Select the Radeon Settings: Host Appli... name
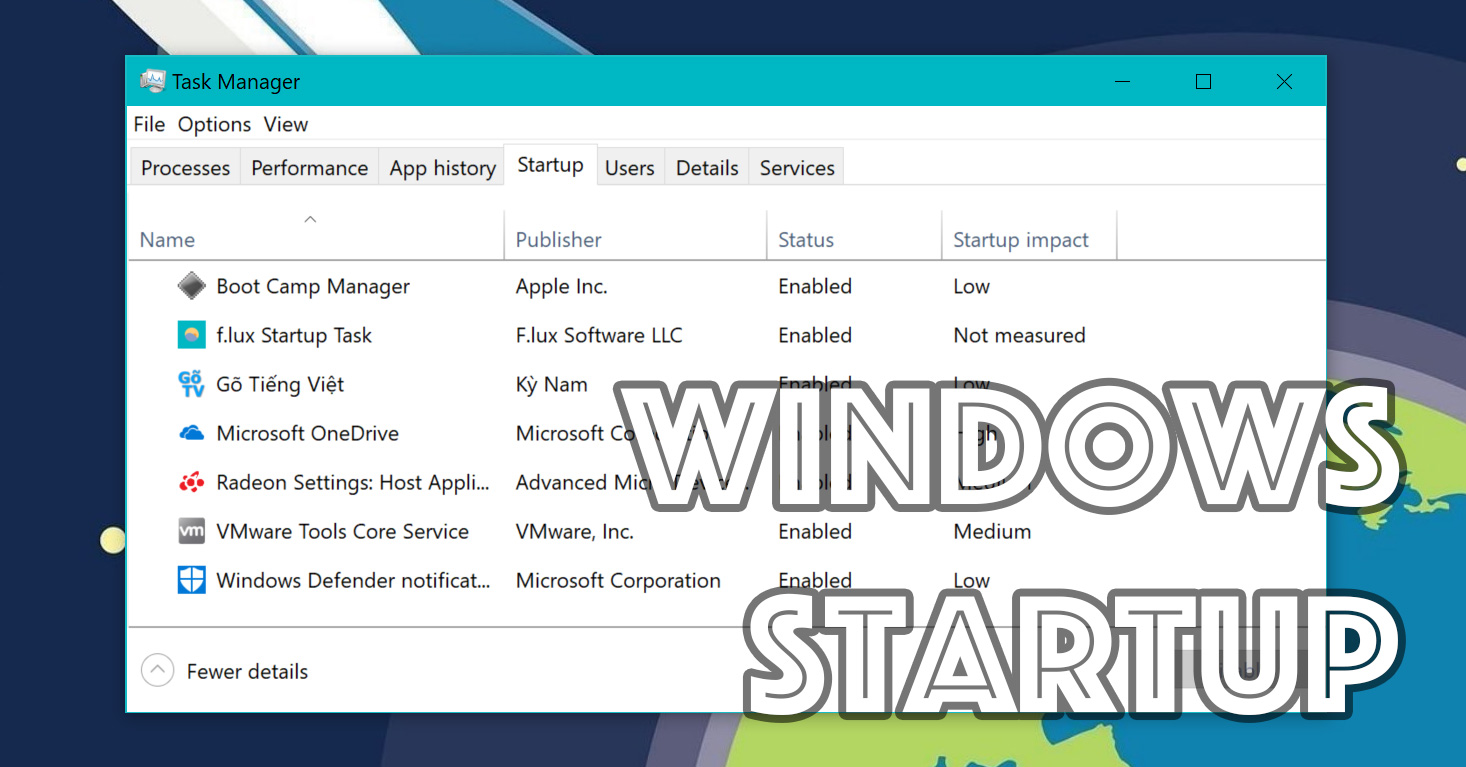Viewport: 1466px width, 767px height. coord(353,482)
